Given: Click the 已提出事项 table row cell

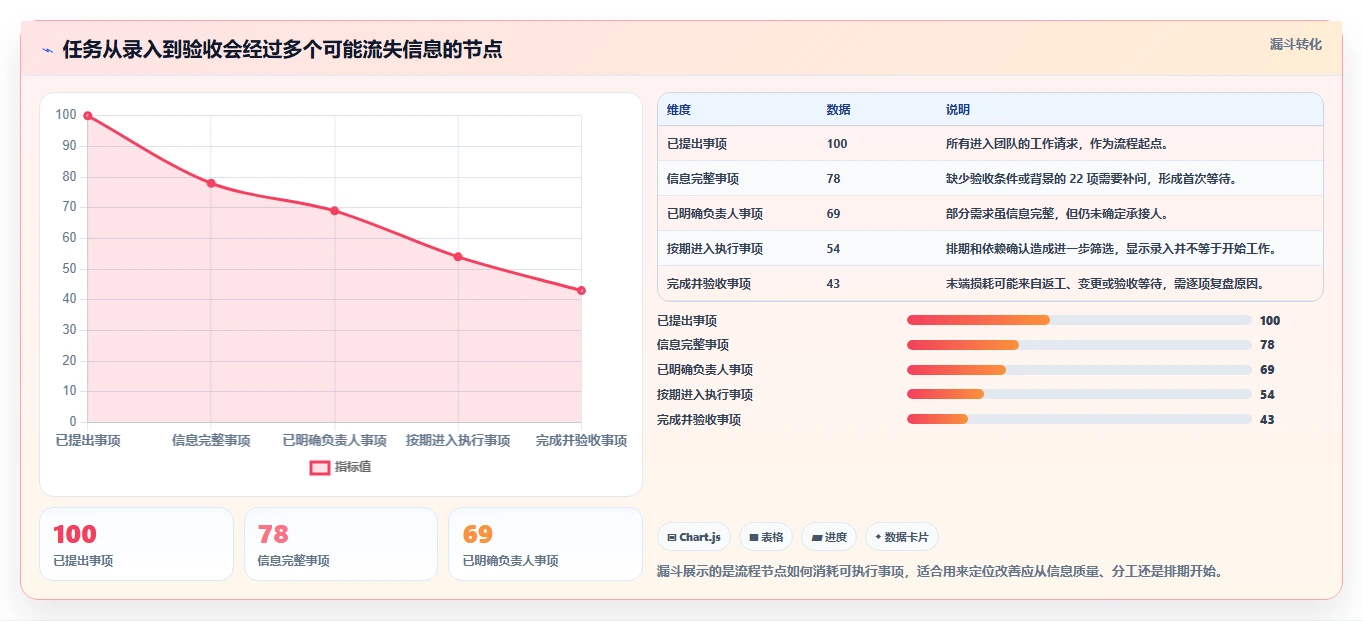Looking at the screenshot, I should pos(697,144).
